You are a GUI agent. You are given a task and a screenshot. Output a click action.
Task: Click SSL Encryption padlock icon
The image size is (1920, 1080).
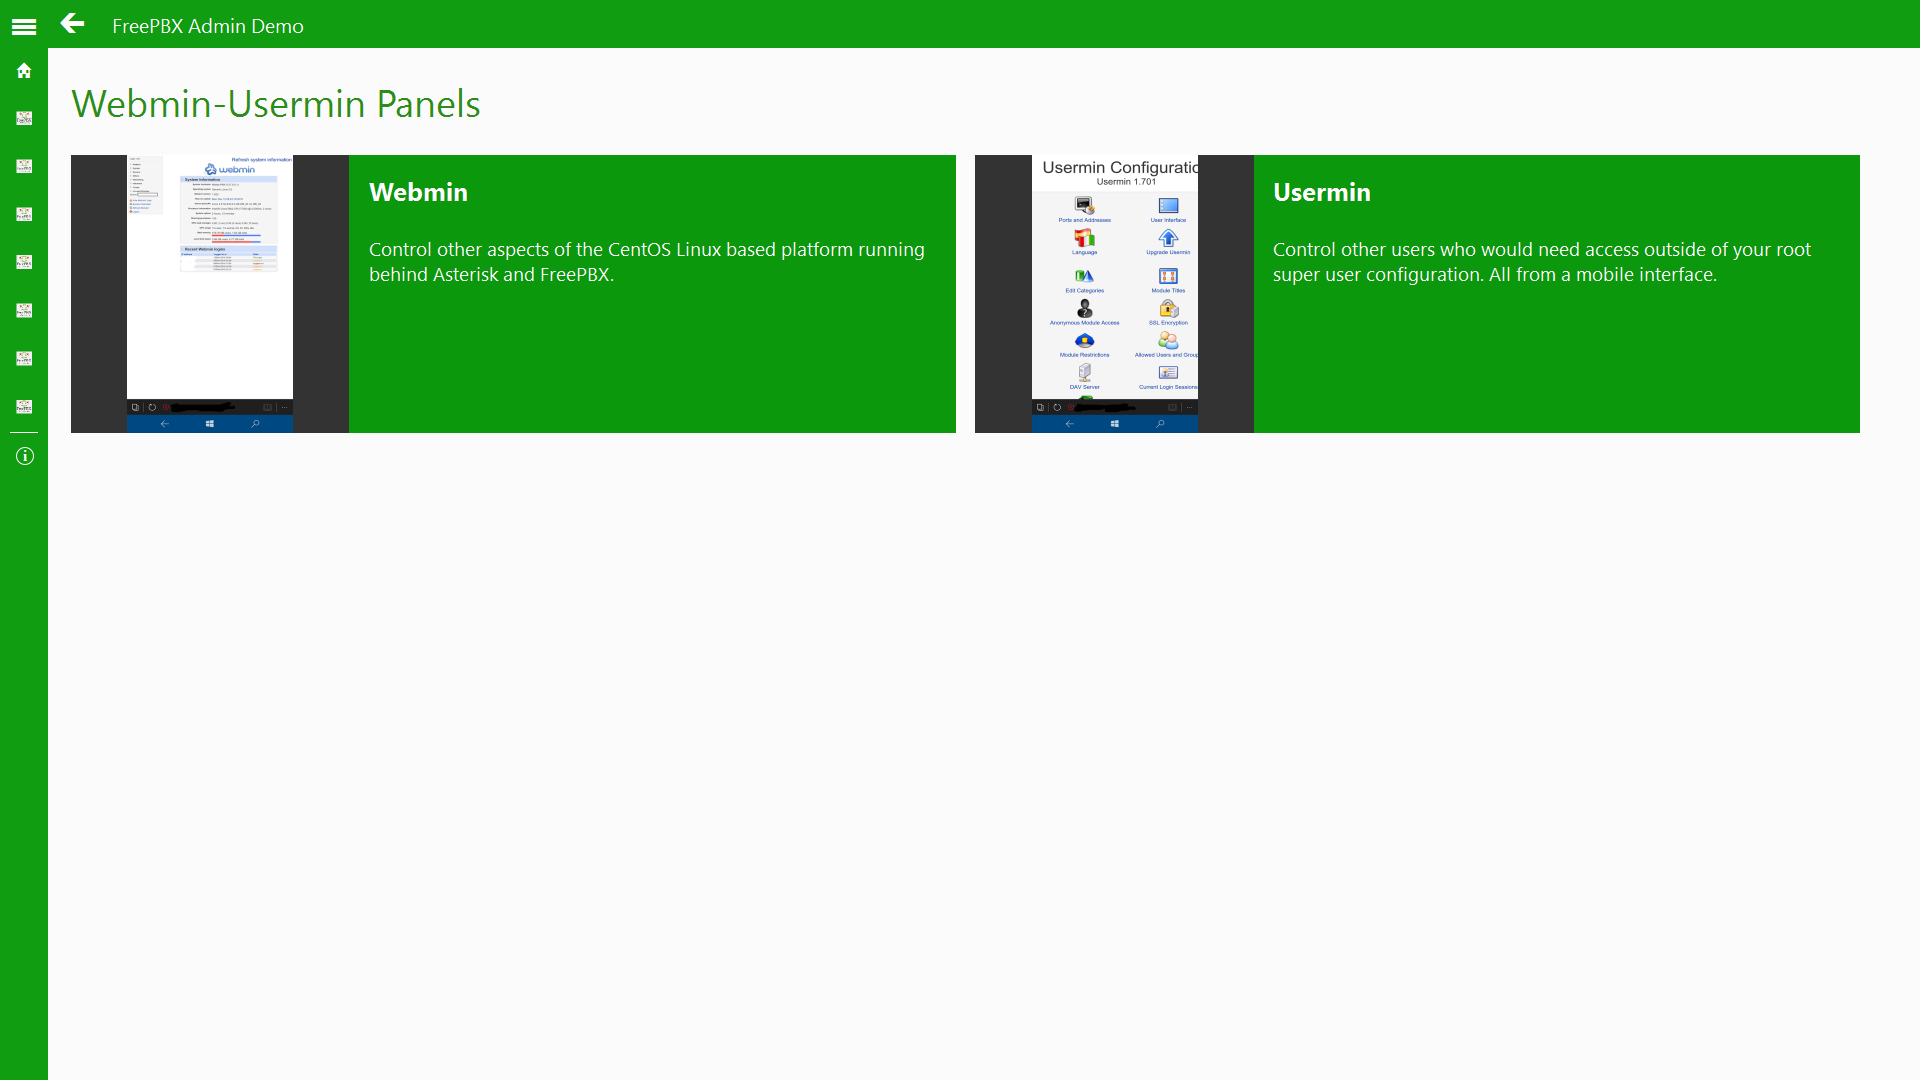[1167, 310]
